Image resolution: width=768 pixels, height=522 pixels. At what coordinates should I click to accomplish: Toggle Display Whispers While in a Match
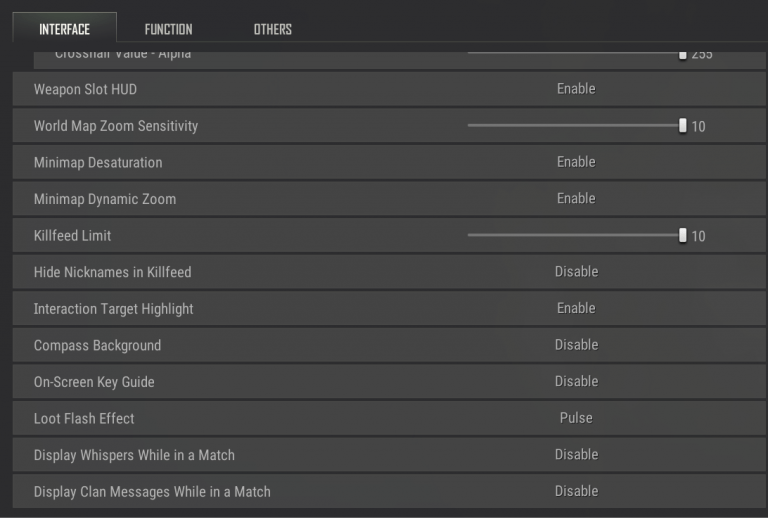[576, 454]
